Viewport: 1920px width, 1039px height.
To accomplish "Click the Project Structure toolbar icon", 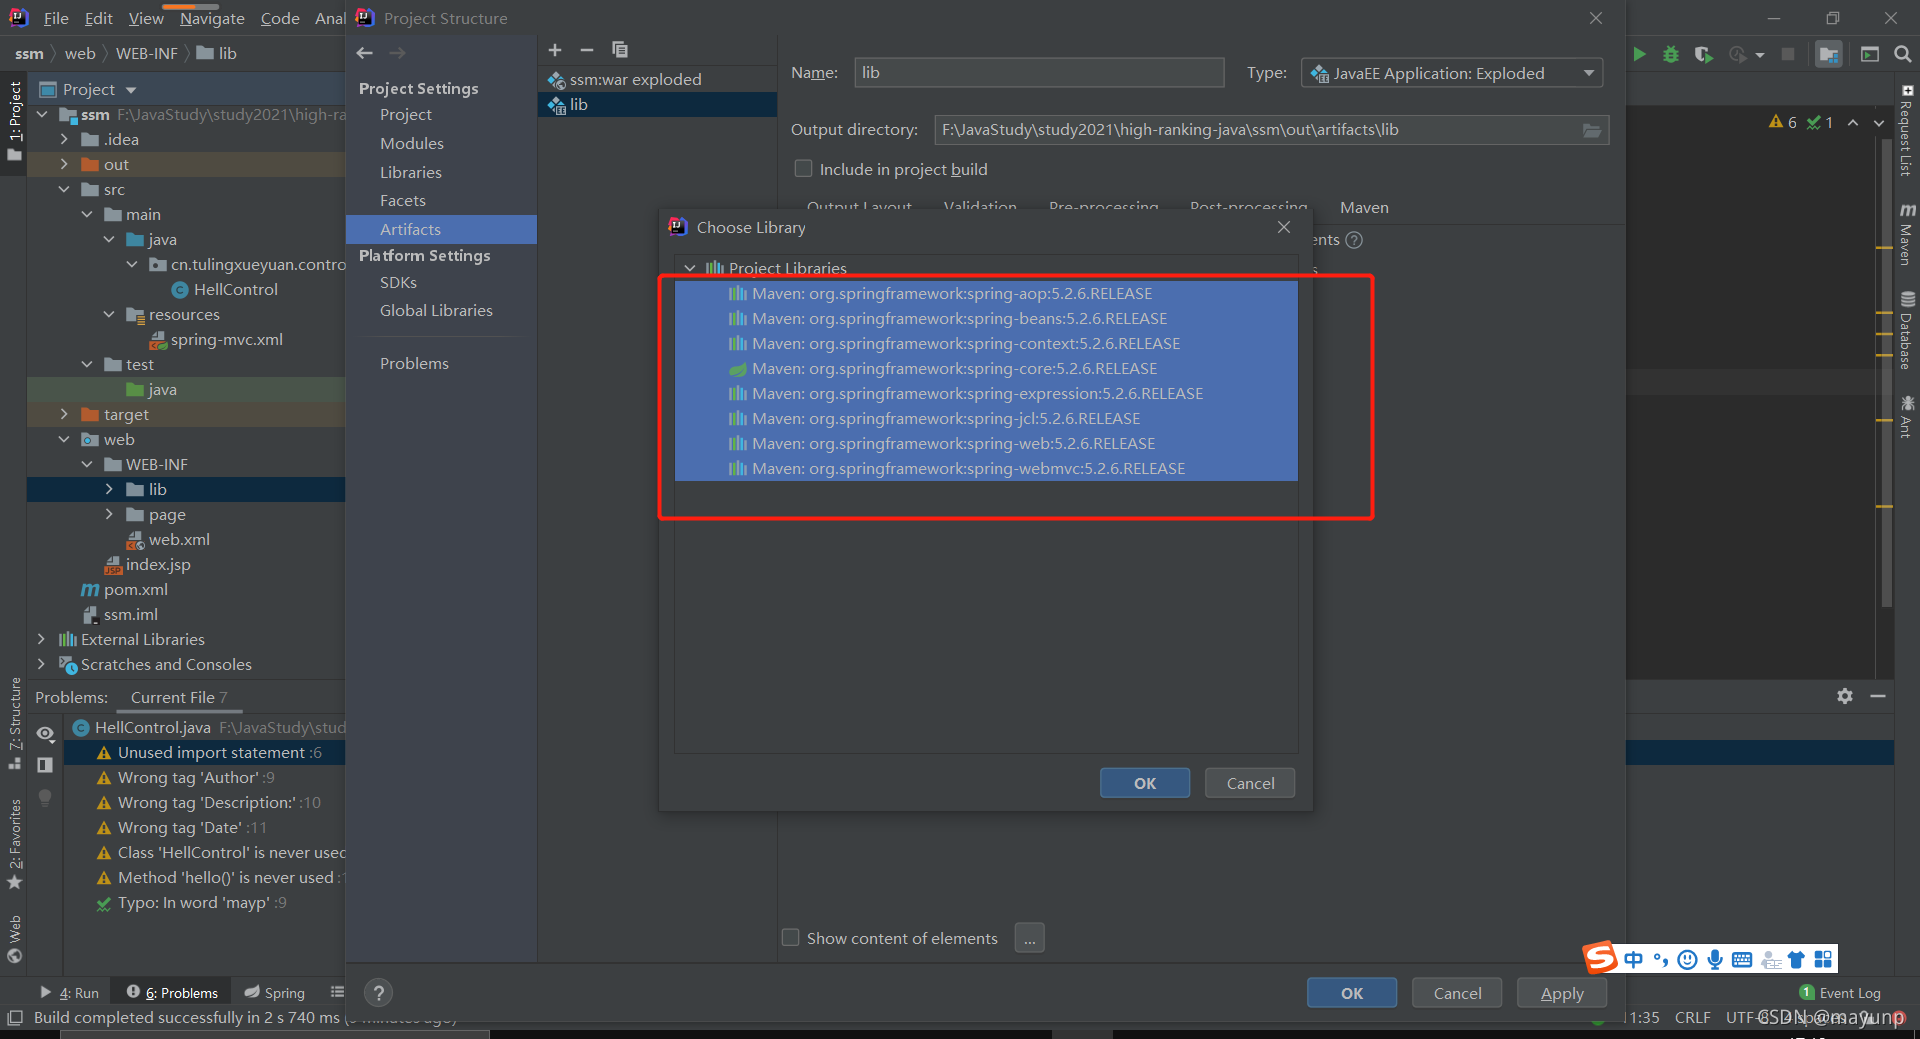I will point(1829,54).
